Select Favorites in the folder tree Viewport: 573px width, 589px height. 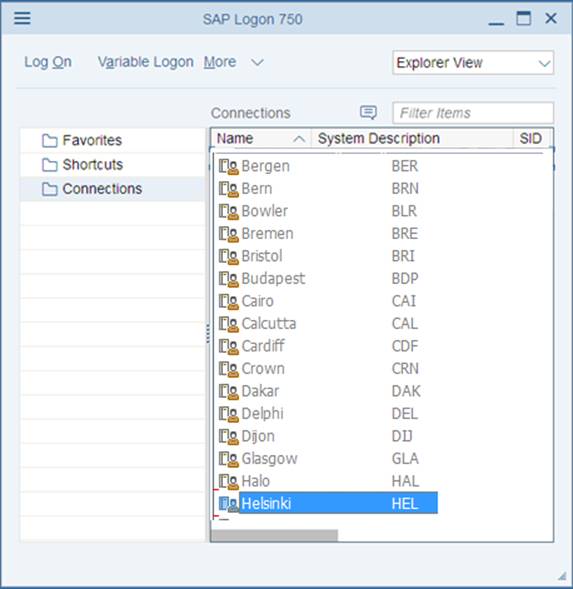(x=92, y=140)
